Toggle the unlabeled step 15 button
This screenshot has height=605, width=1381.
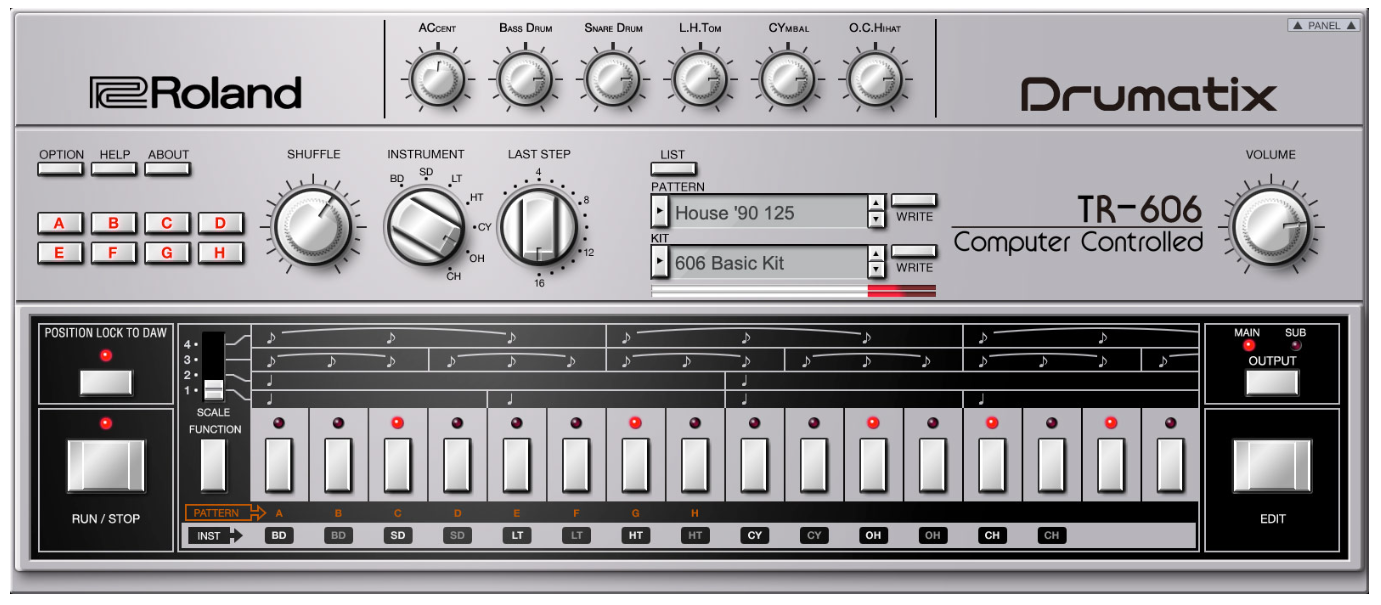[1111, 464]
